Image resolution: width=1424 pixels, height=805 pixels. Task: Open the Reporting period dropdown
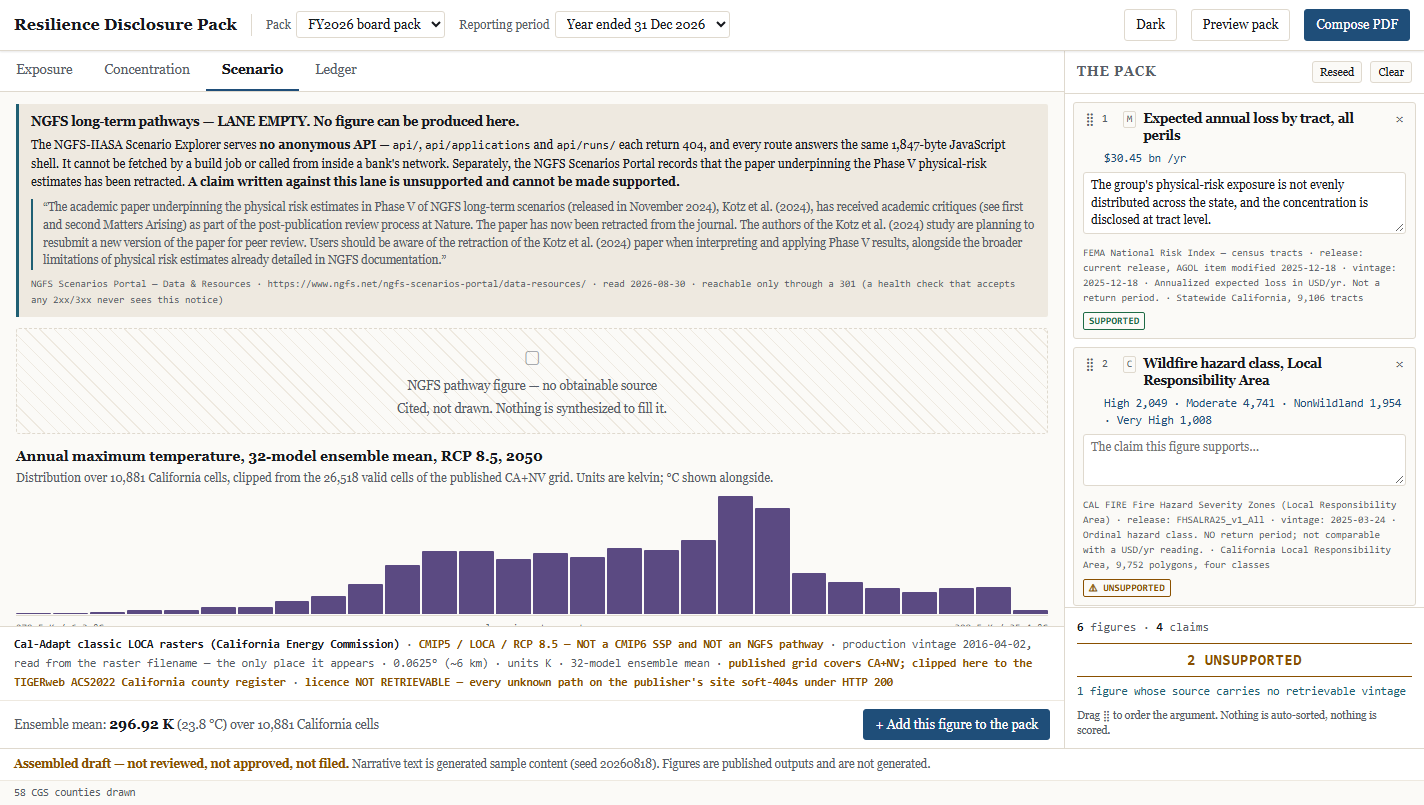coord(642,24)
